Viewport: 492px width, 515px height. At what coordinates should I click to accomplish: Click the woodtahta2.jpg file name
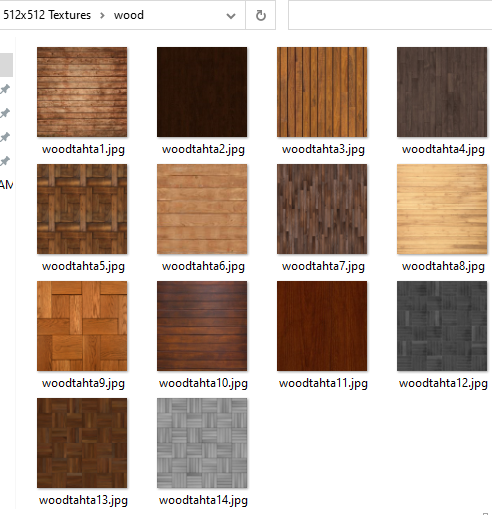[203, 149]
